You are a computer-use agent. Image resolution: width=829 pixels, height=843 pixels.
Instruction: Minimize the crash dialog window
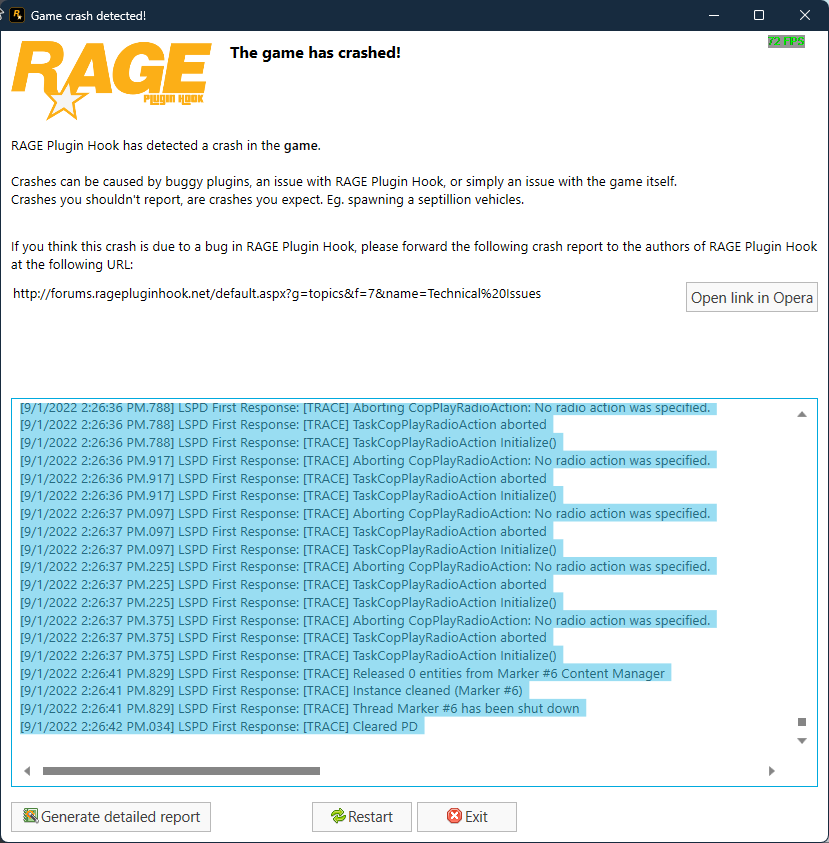714,15
